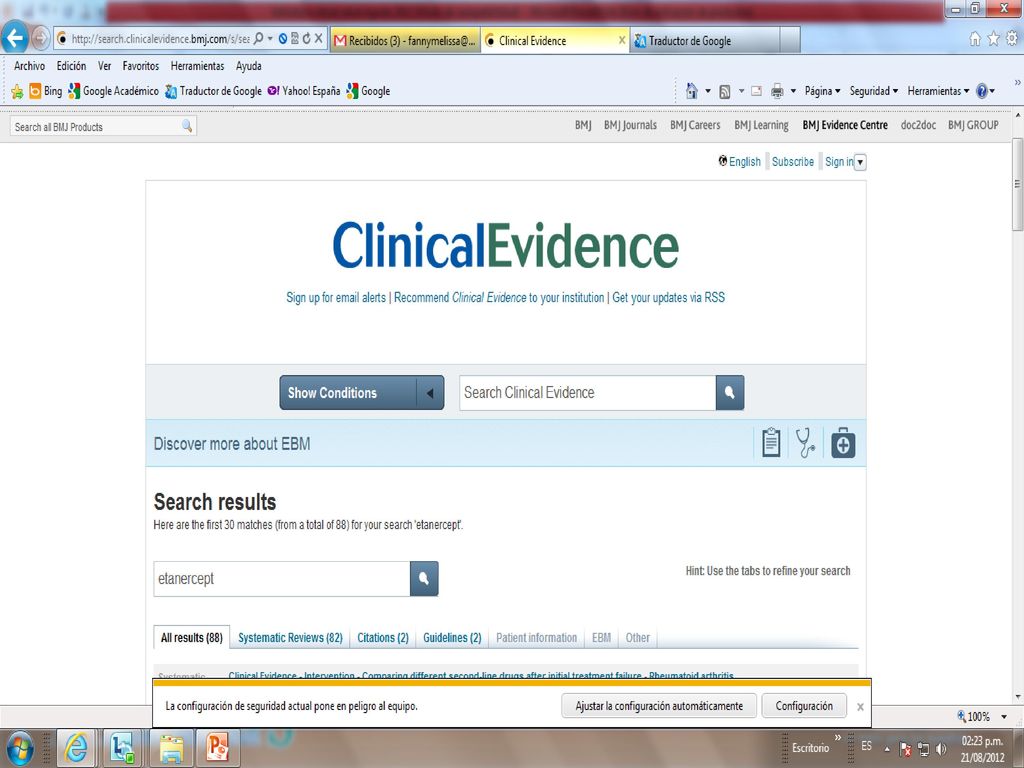Click the Search Clinical Evidence magnifier button
Image resolution: width=1024 pixels, height=768 pixels.
[x=729, y=392]
